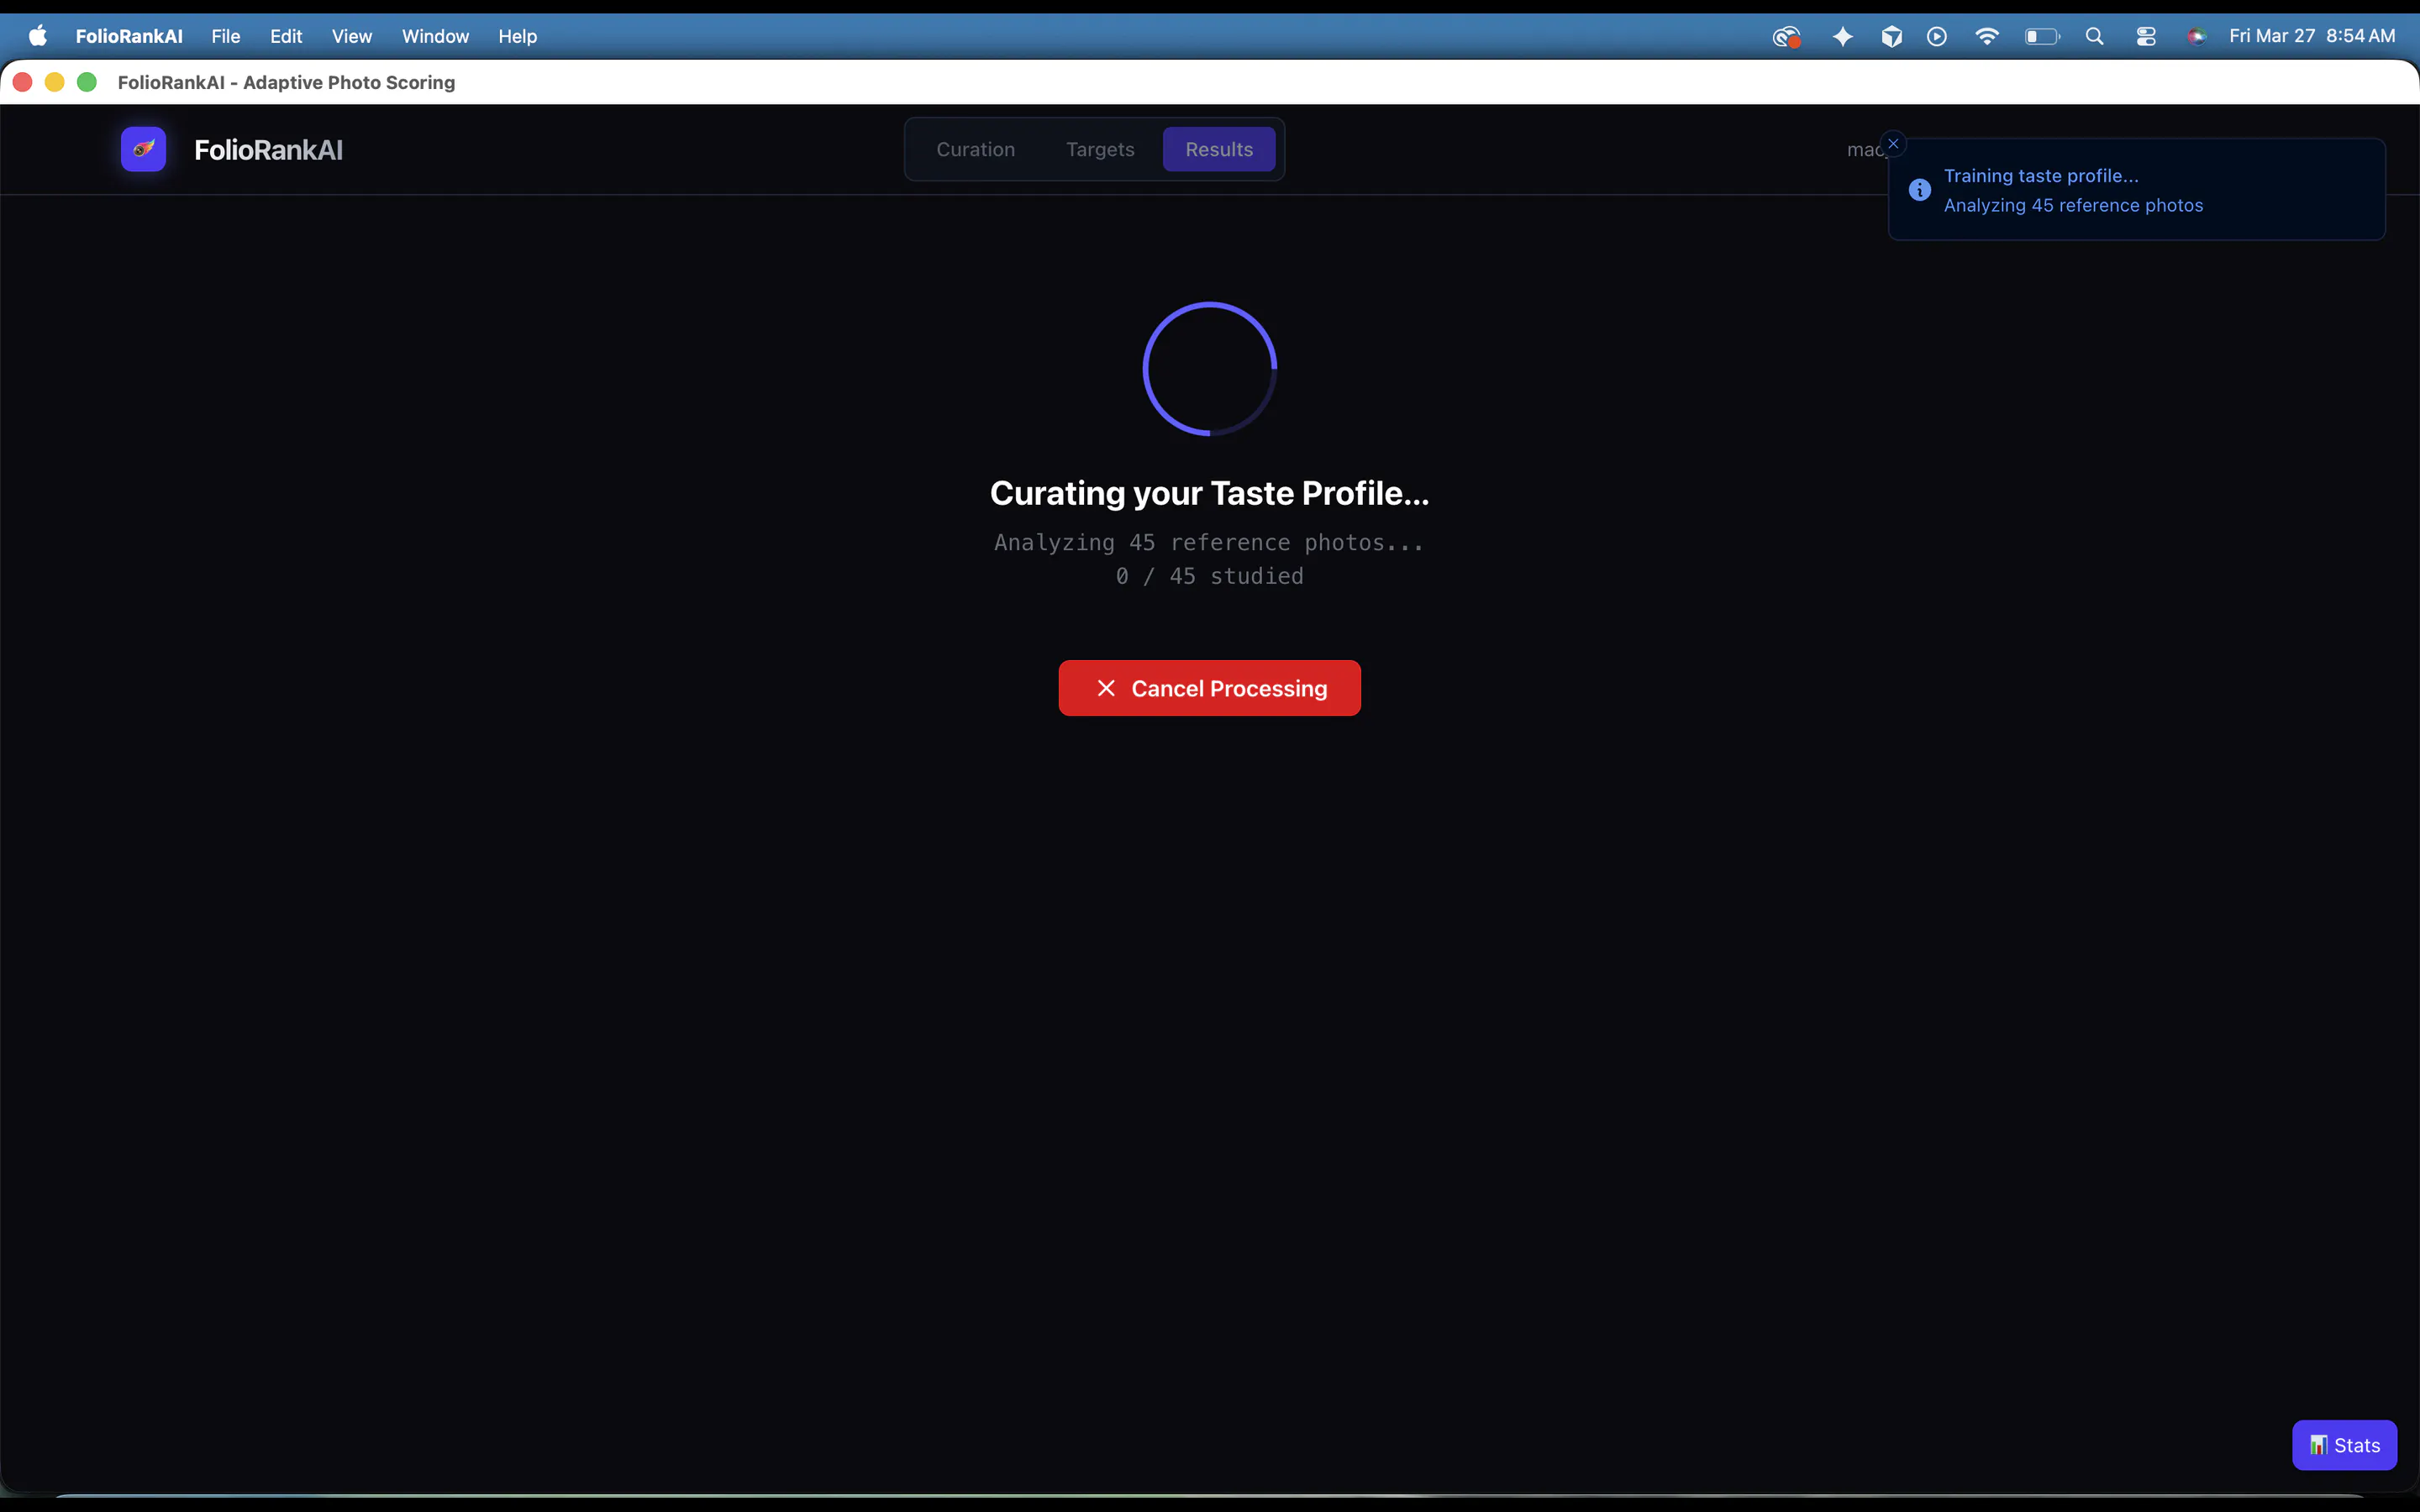Click the play circle icon in menu bar
Image resolution: width=2420 pixels, height=1512 pixels.
(x=1937, y=36)
